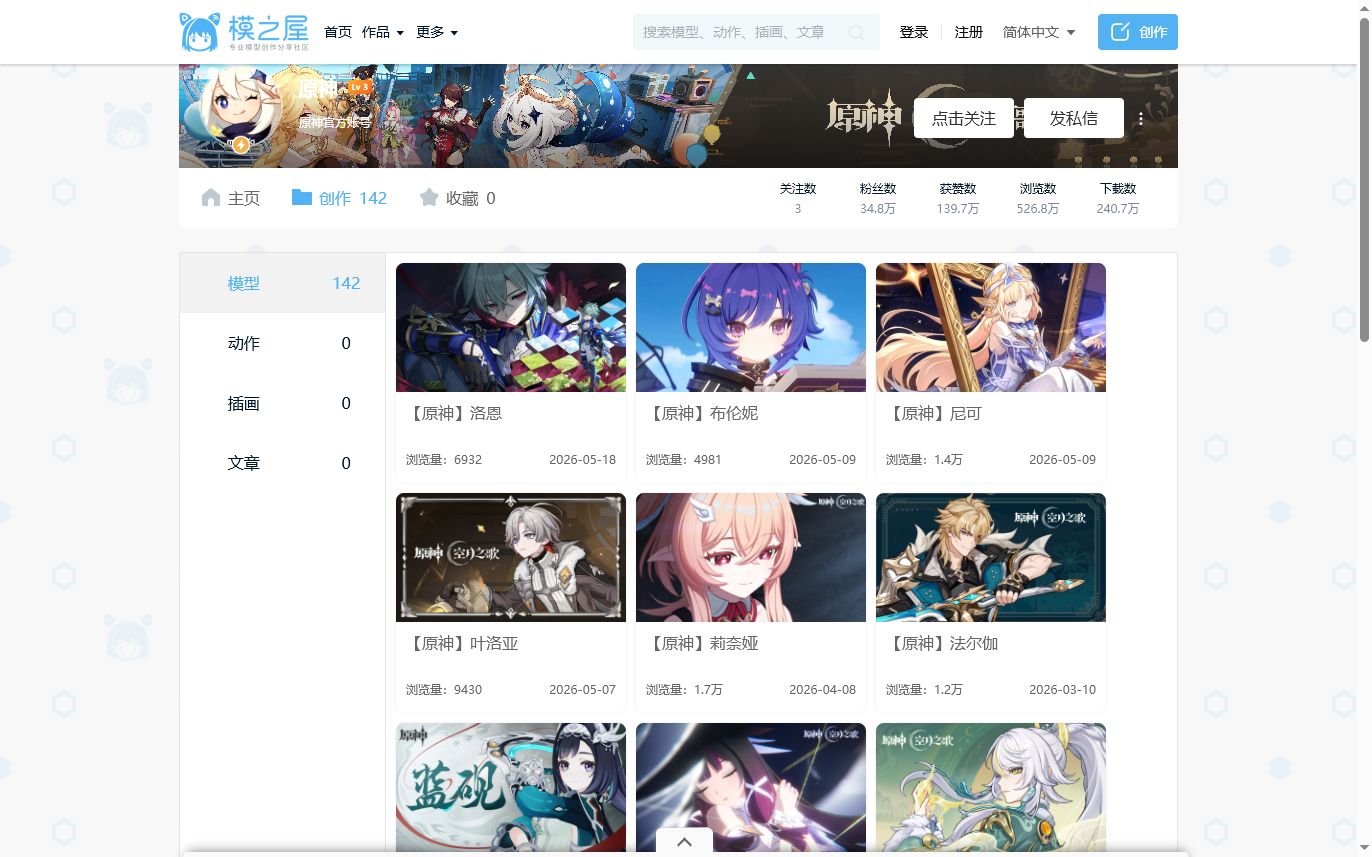Image resolution: width=1372 pixels, height=857 pixels.
Task: Click the date 2026-05-18
Action: pos(582,460)
